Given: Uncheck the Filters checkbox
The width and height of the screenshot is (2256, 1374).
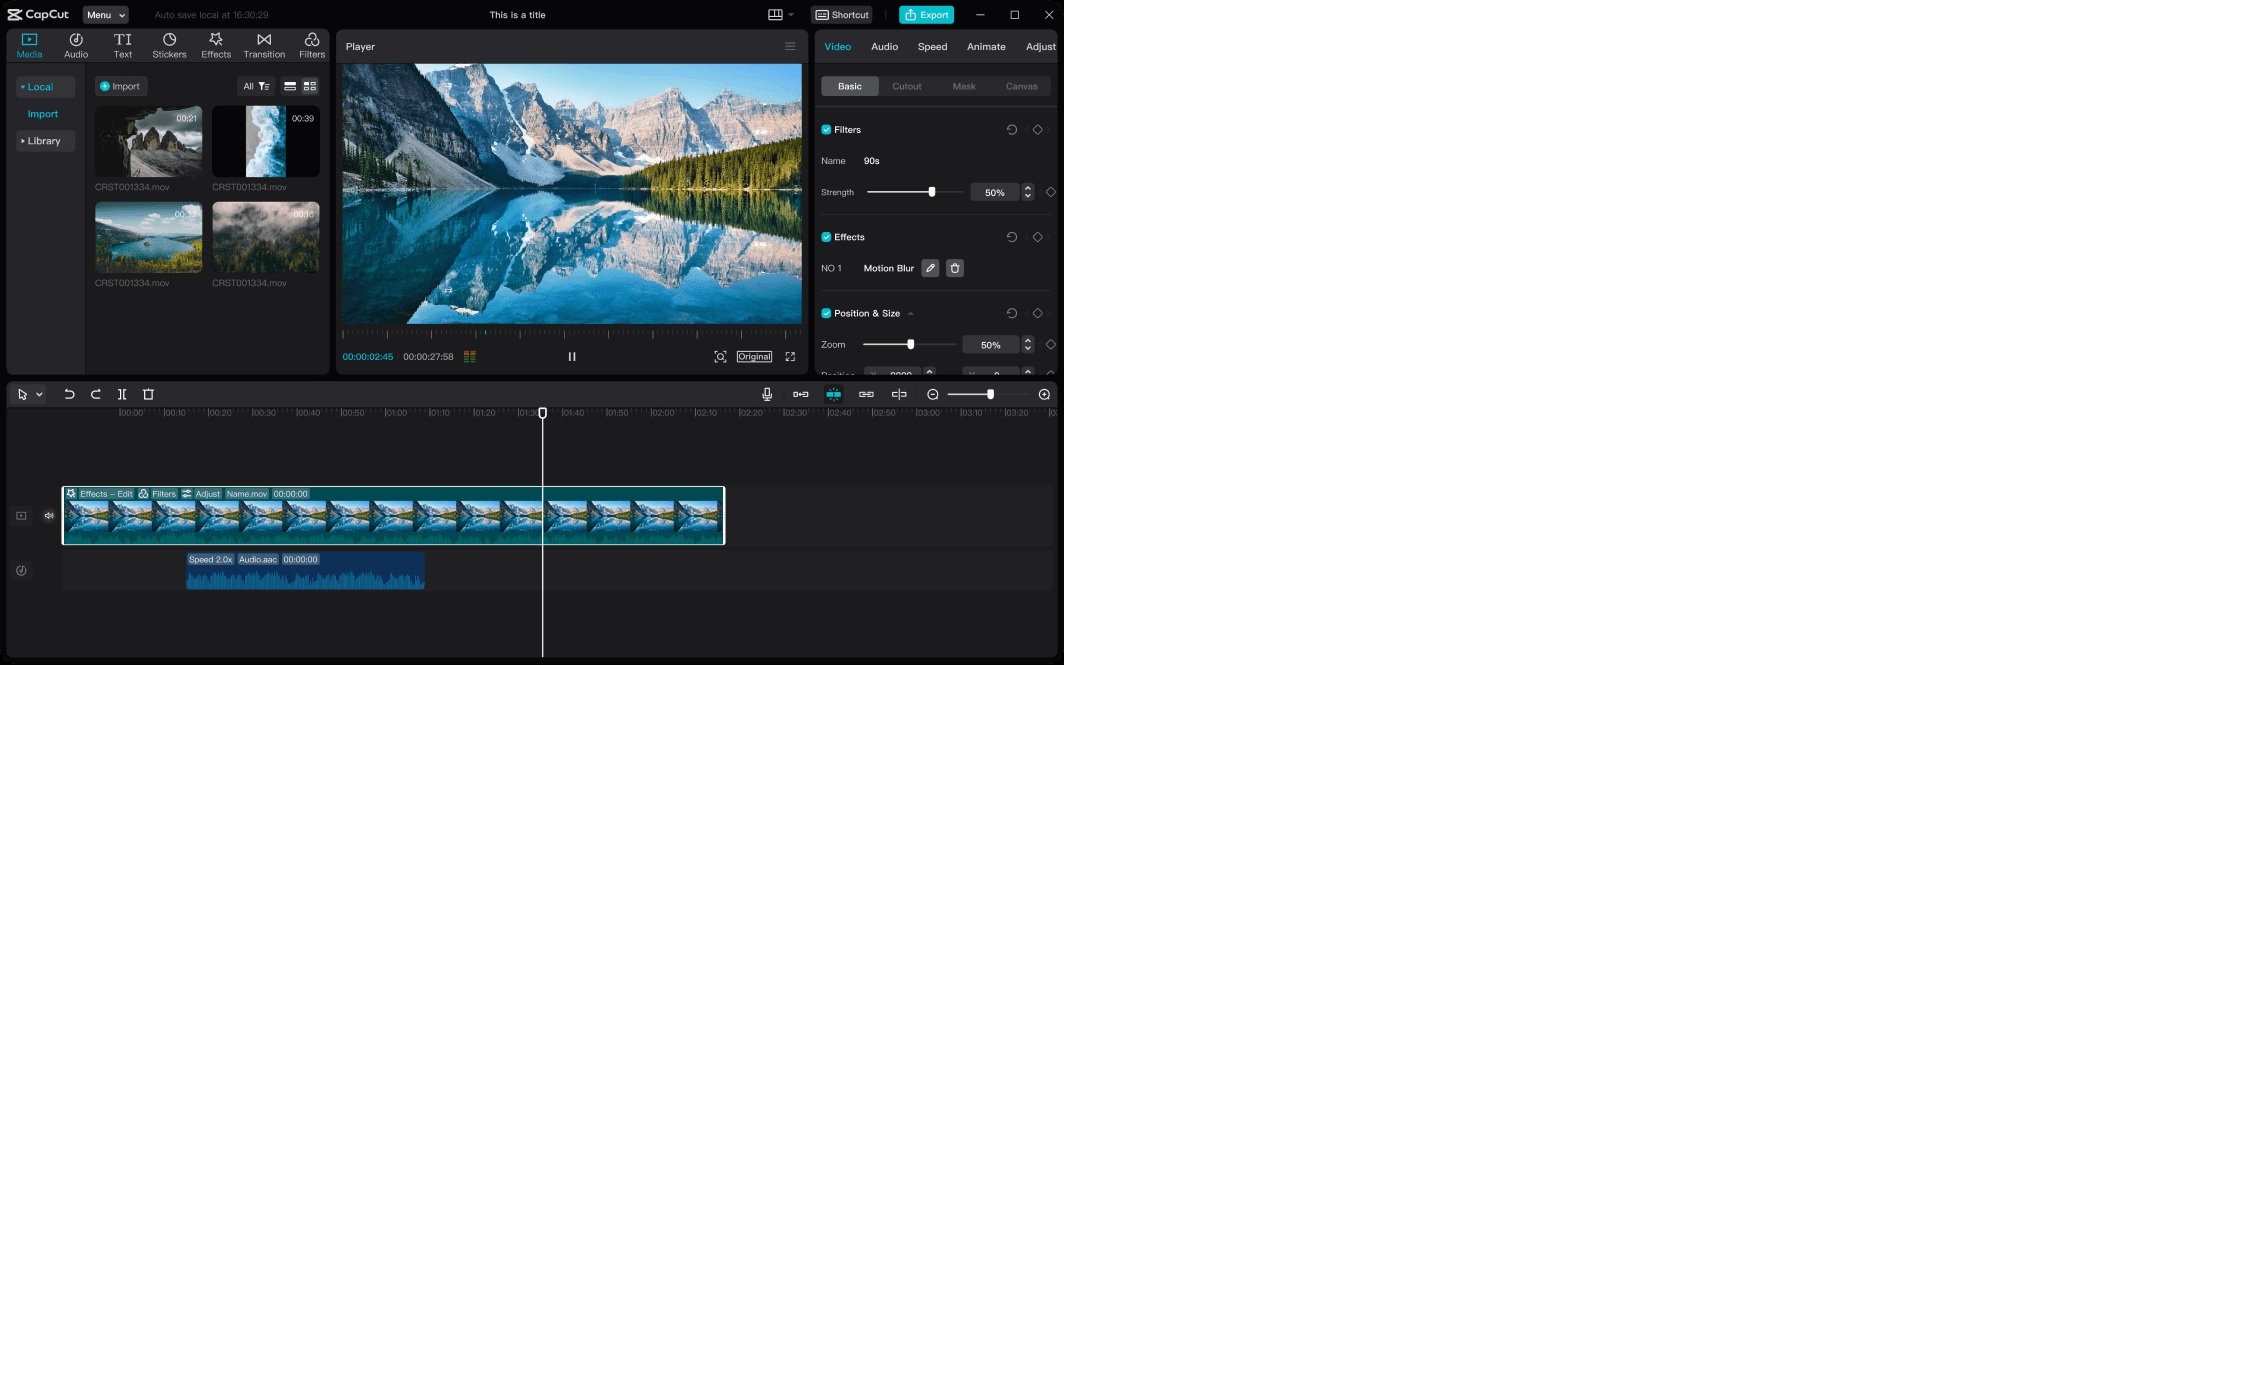Looking at the screenshot, I should pyautogui.click(x=826, y=130).
